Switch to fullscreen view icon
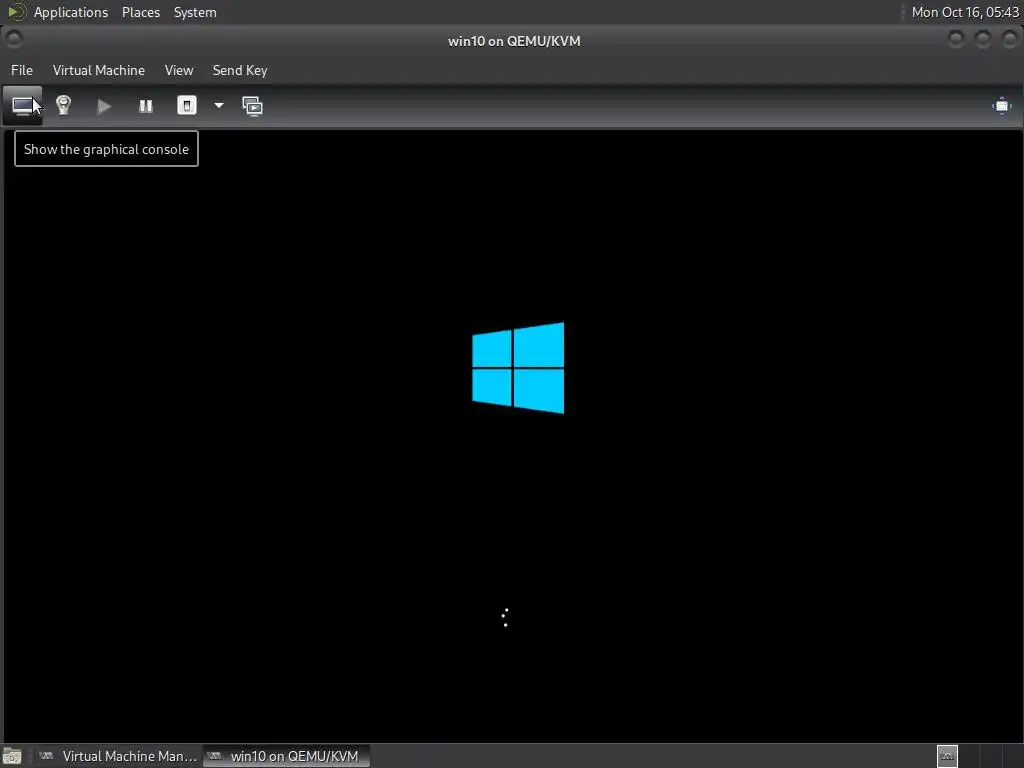The height and width of the screenshot is (768, 1024). coord(1002,106)
